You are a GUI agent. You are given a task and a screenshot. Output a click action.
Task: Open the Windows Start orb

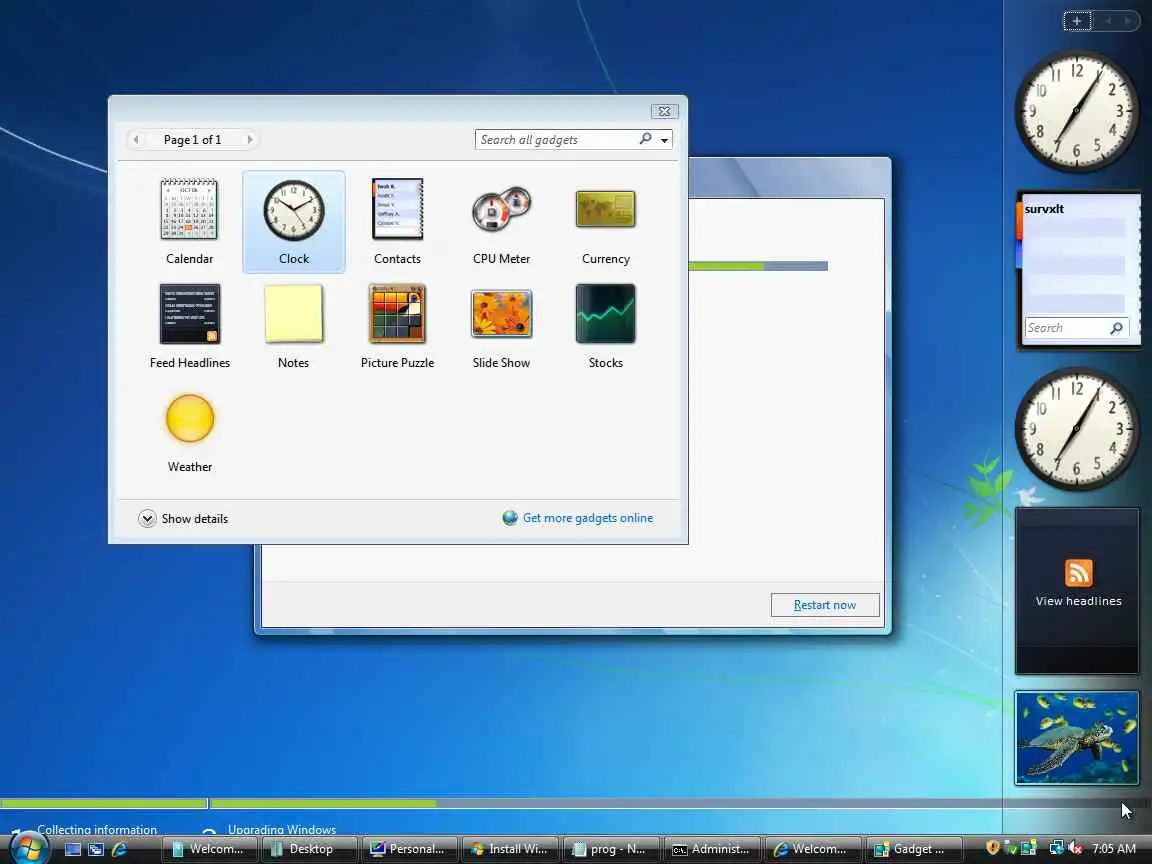pyautogui.click(x=28, y=848)
